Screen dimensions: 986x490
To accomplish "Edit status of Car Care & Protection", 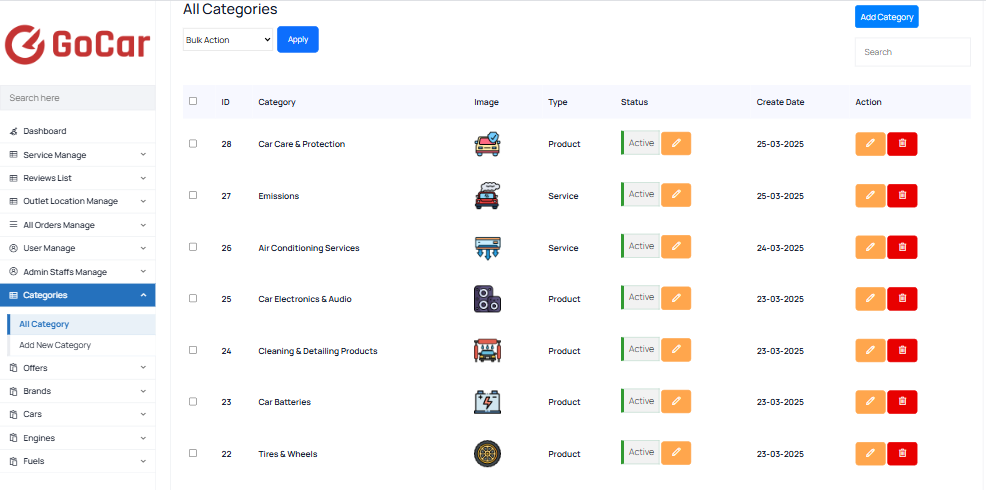I will pos(676,143).
